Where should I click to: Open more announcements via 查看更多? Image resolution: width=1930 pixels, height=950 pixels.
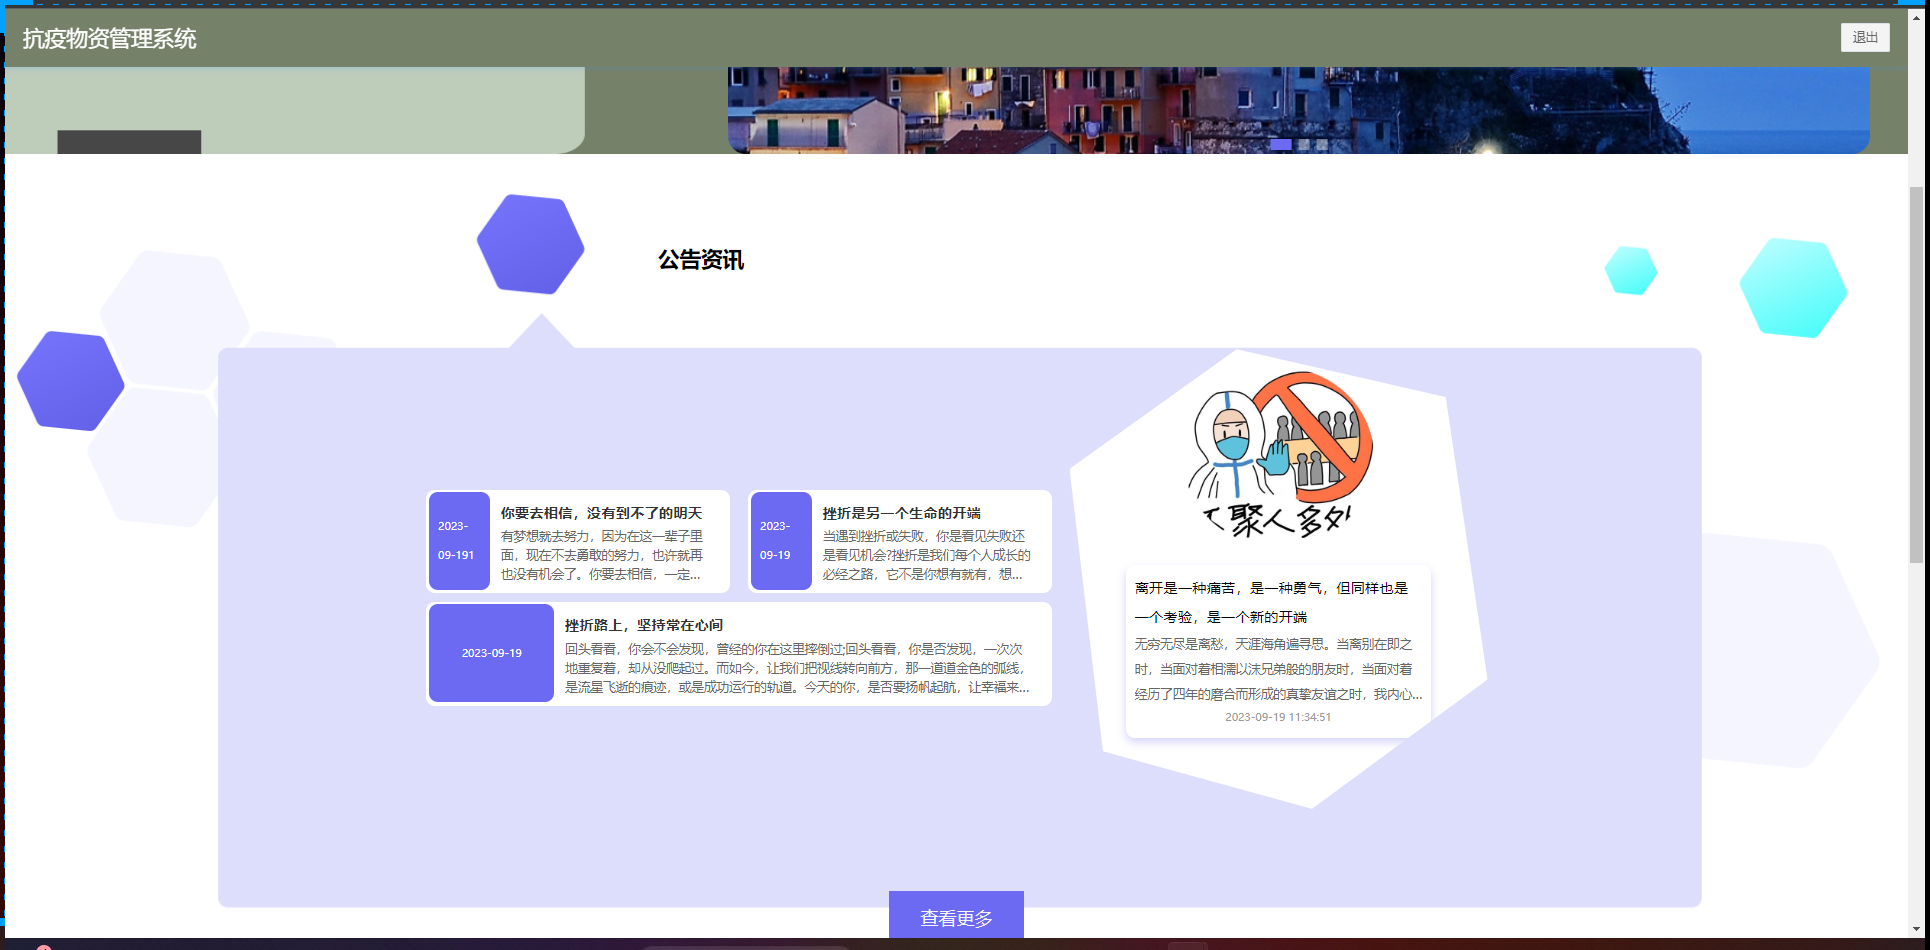tap(956, 916)
